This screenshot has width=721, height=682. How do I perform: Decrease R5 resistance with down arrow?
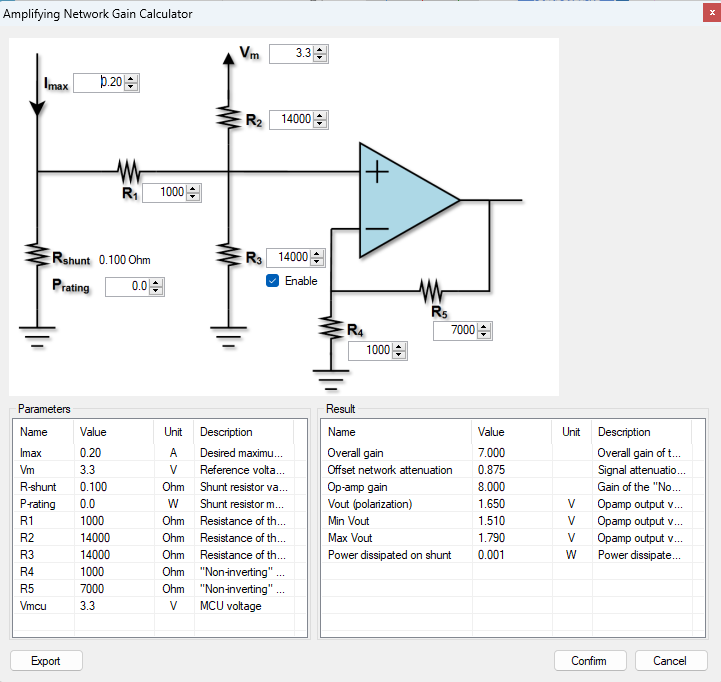click(x=485, y=335)
